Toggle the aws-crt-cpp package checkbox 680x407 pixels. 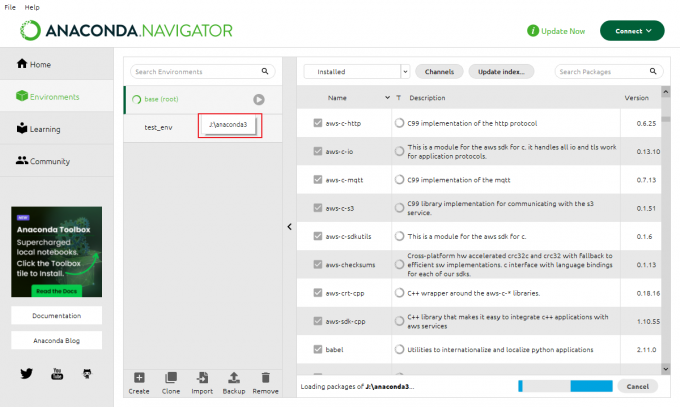[318, 293]
